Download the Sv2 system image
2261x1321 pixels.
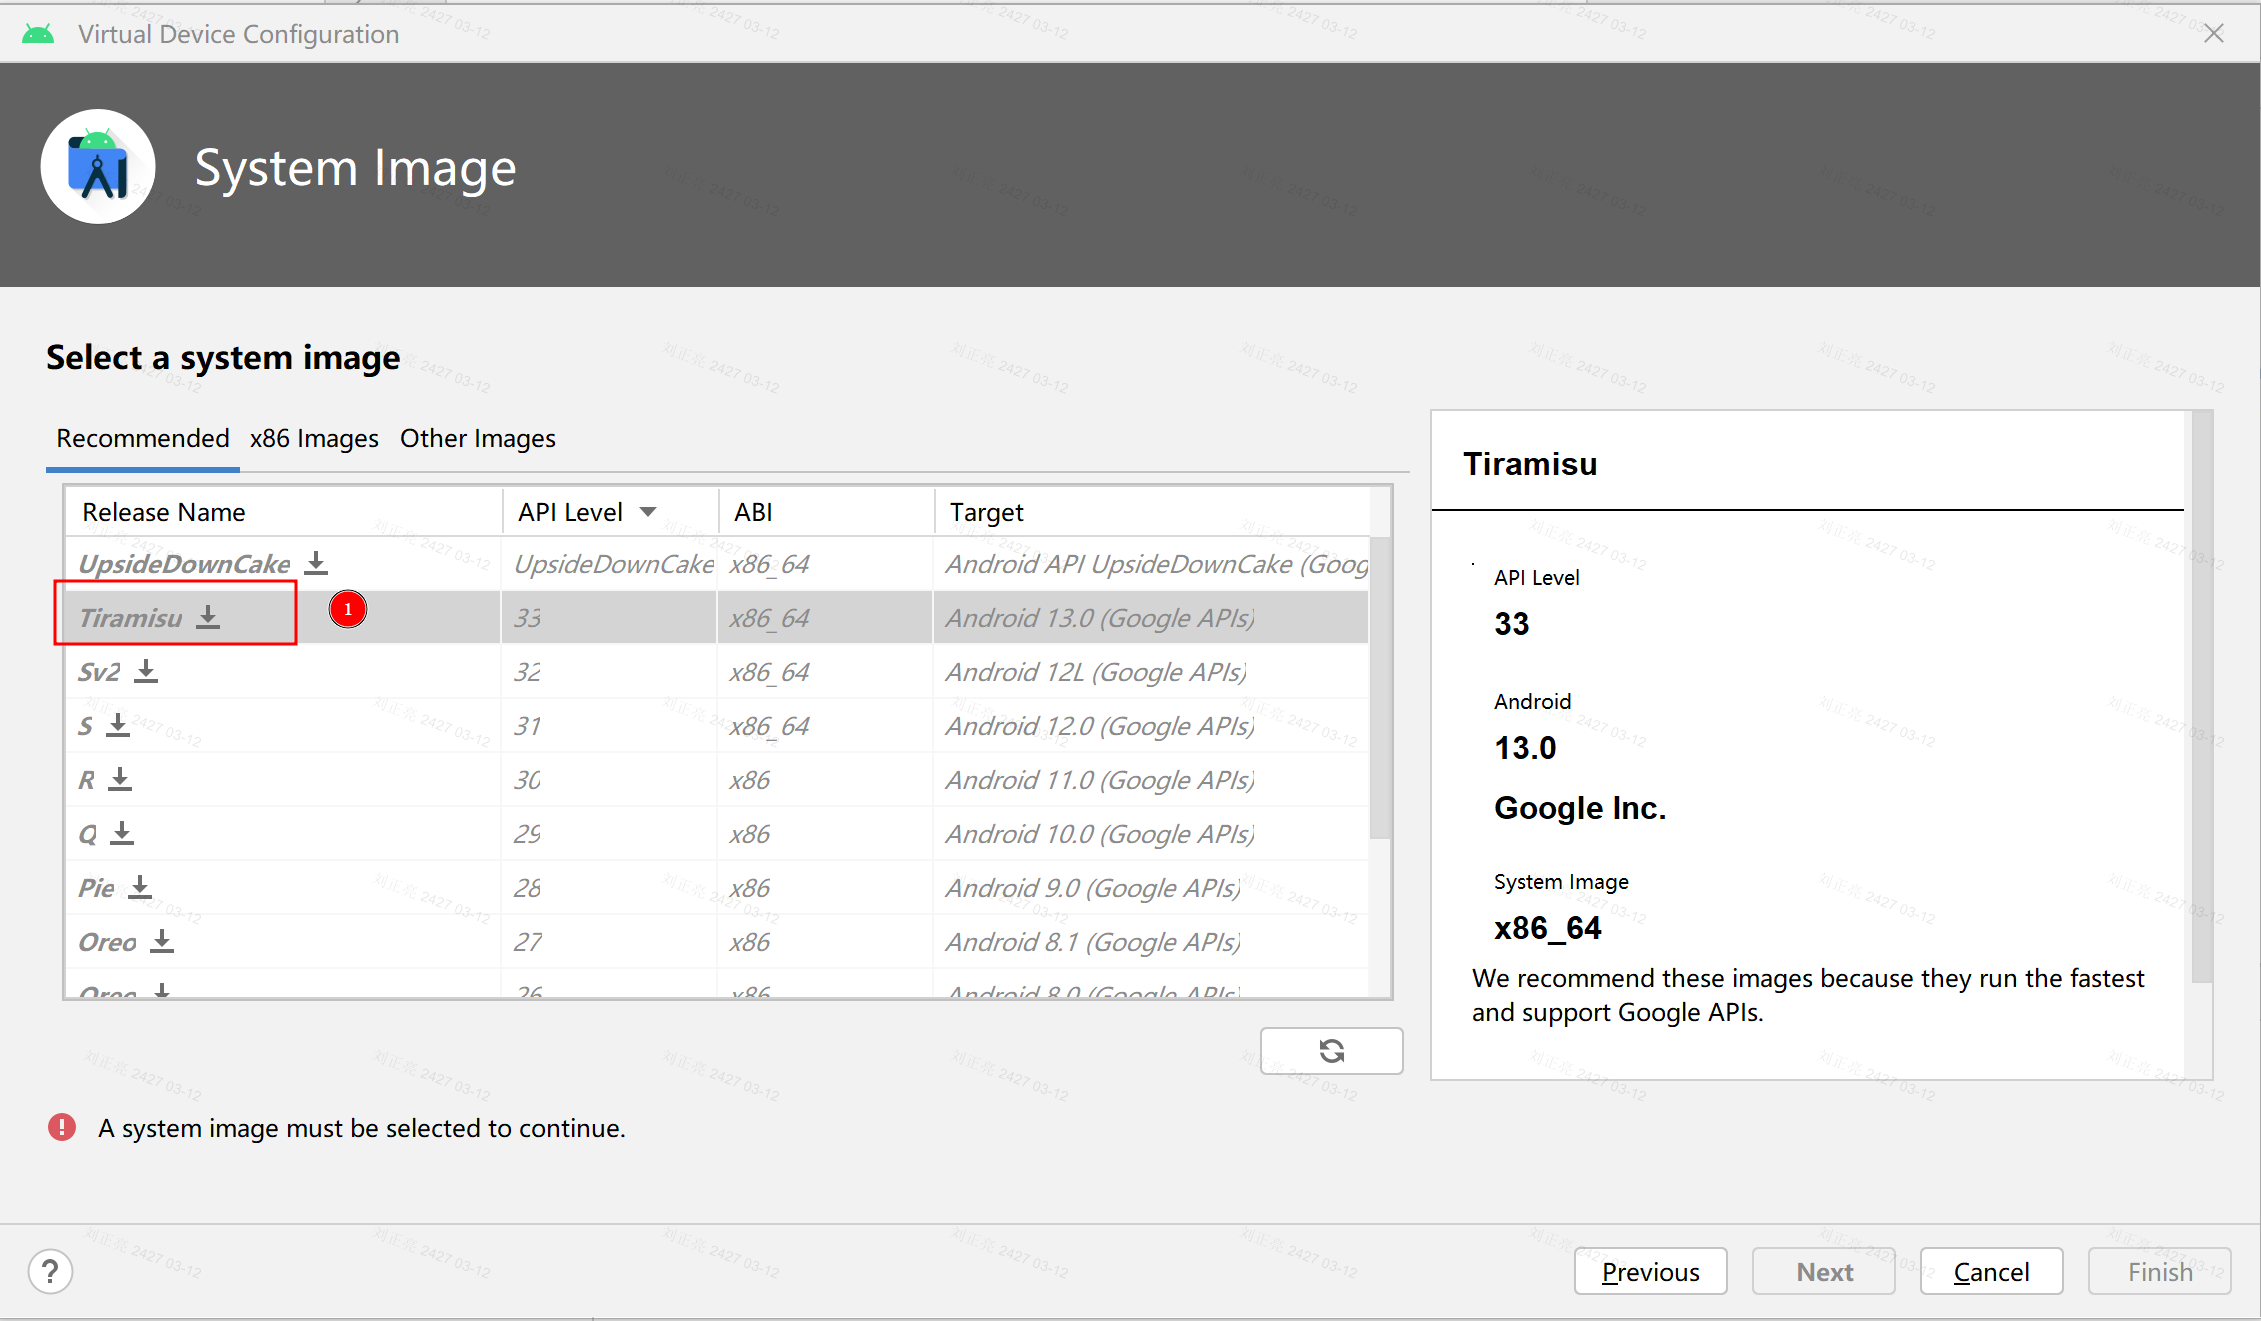coord(146,671)
